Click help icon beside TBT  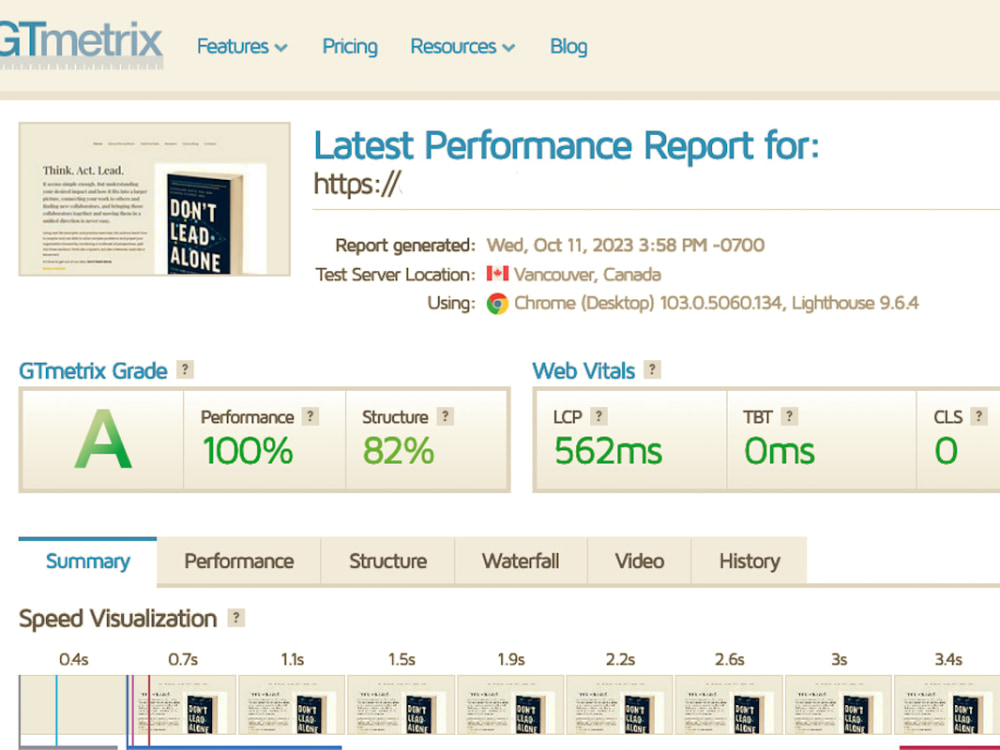789,416
